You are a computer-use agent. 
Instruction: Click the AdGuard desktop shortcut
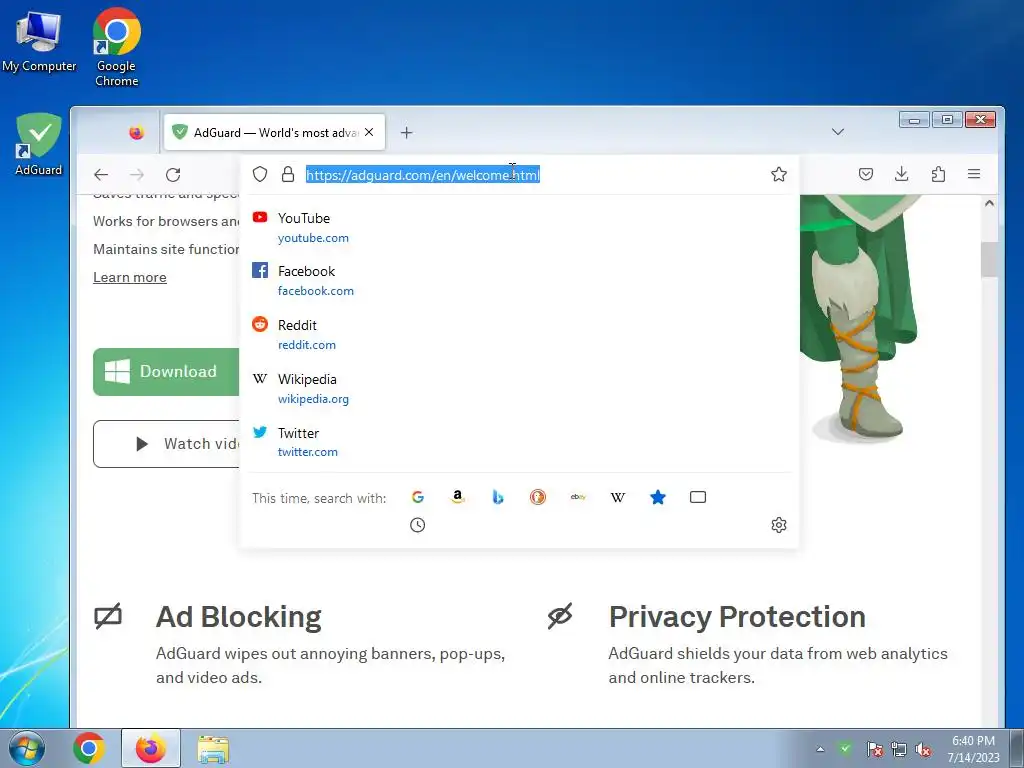(x=39, y=145)
